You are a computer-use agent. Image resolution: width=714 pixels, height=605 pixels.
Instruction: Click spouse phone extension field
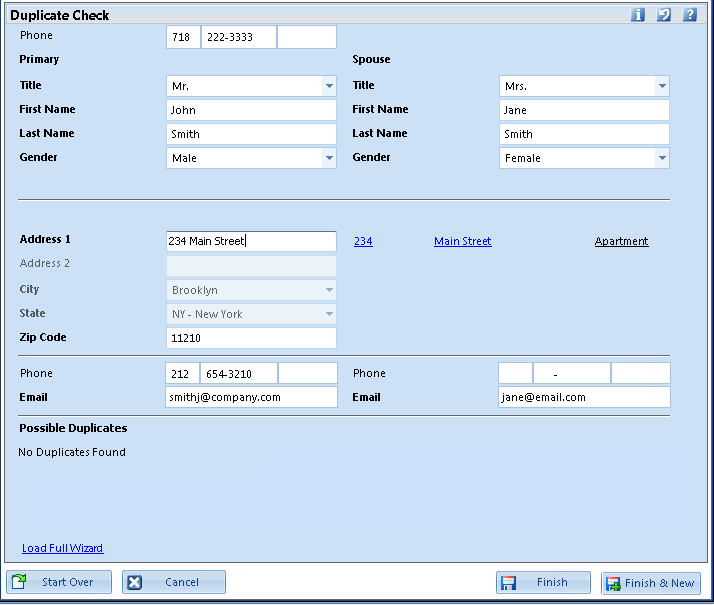pos(641,373)
